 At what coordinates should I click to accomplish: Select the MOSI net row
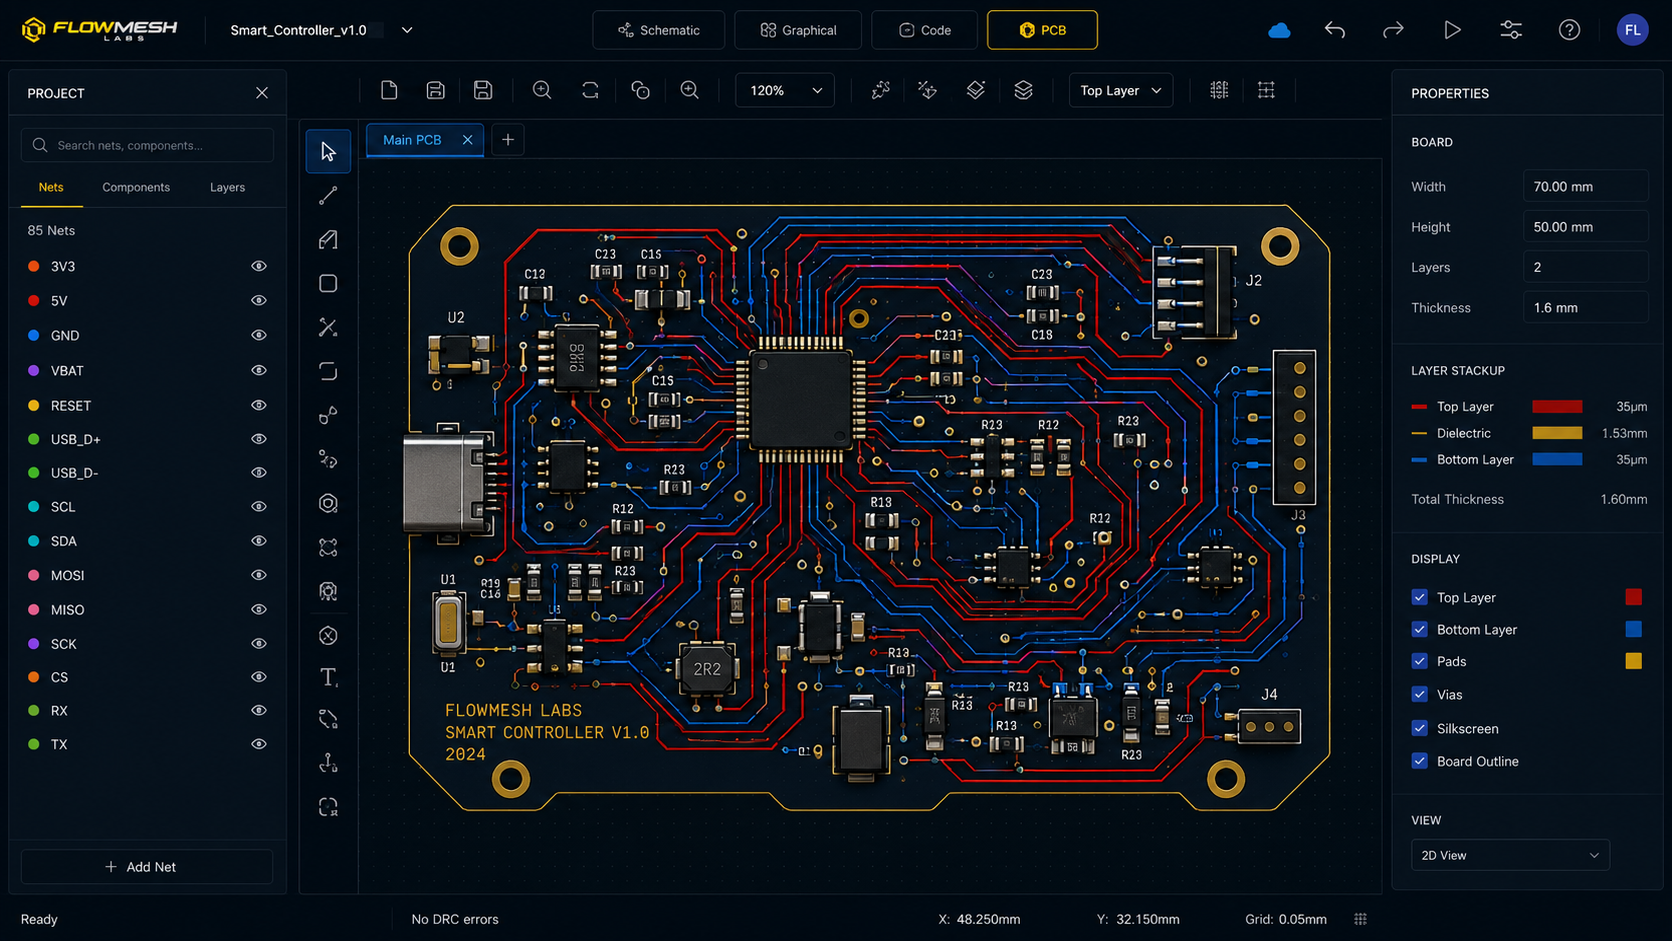[x=147, y=575]
